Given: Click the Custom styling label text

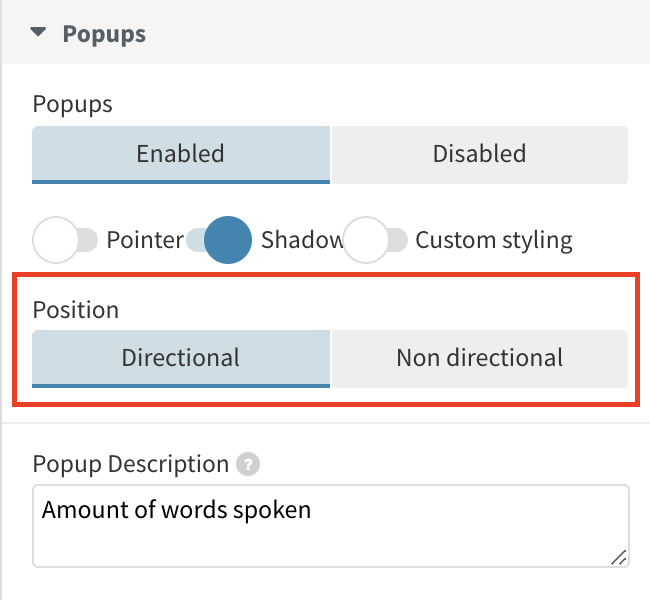Looking at the screenshot, I should point(494,240).
